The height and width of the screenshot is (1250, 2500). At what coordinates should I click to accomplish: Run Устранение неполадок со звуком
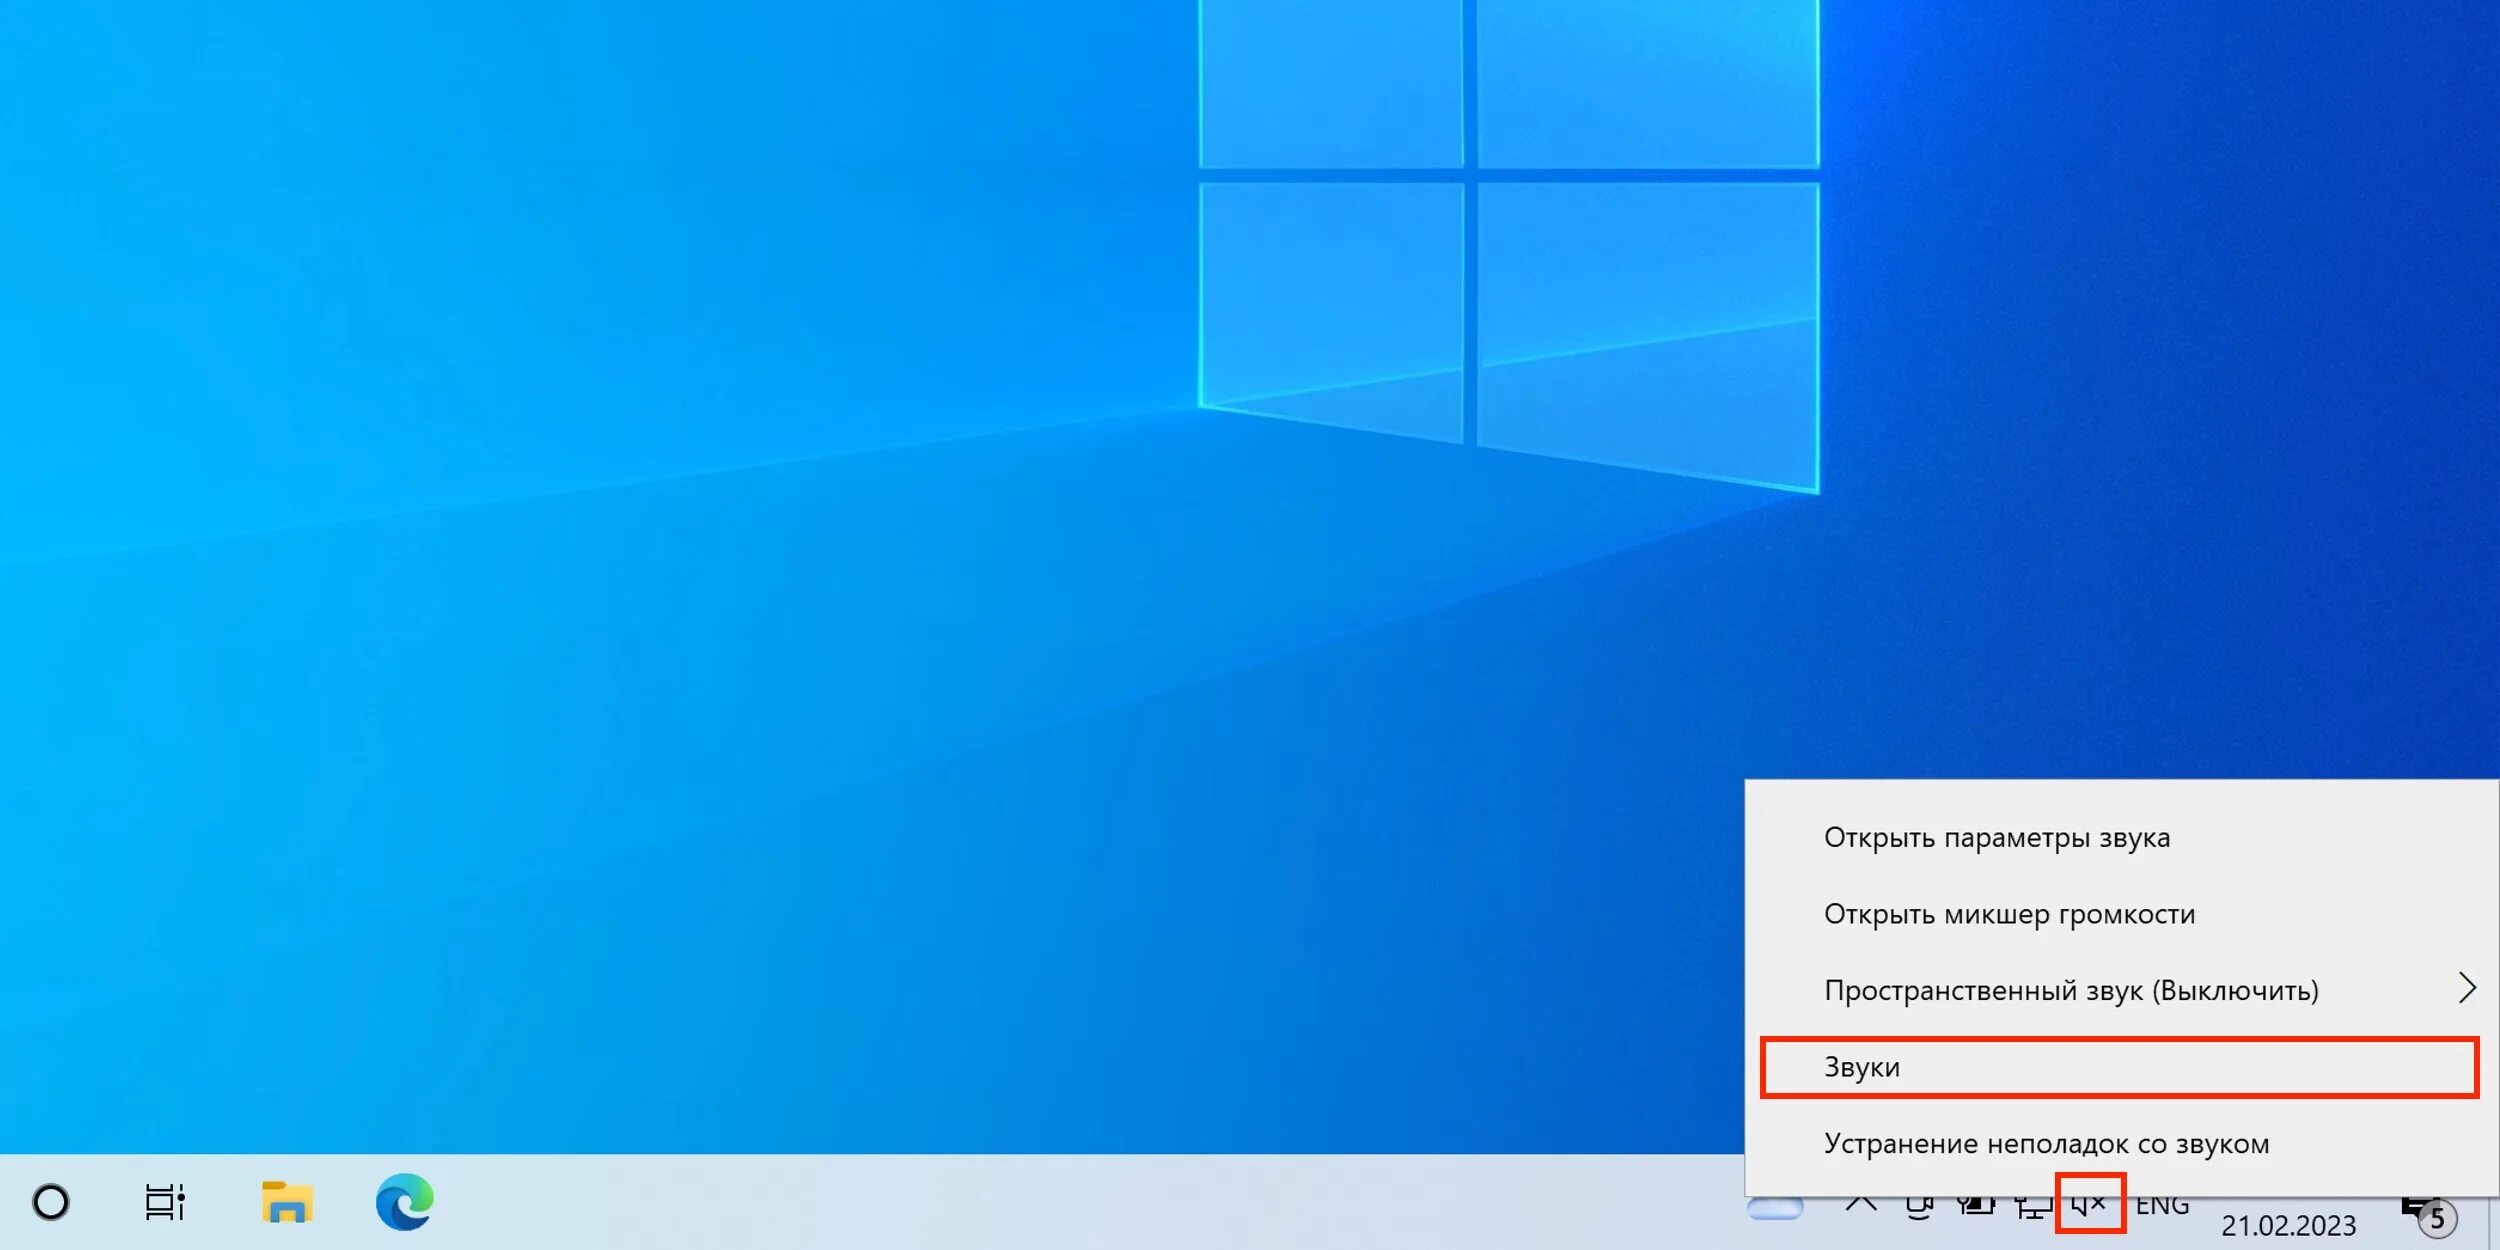(2046, 1143)
